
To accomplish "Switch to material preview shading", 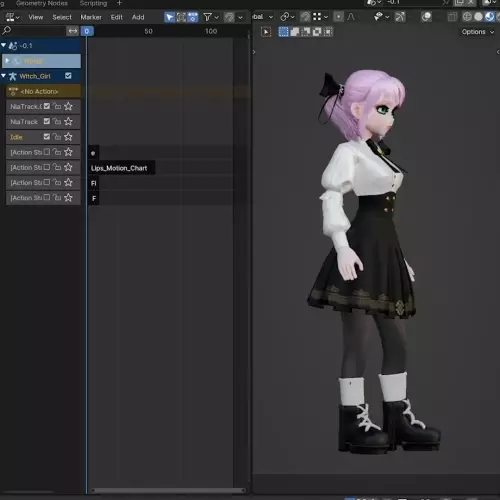I will (489, 17).
